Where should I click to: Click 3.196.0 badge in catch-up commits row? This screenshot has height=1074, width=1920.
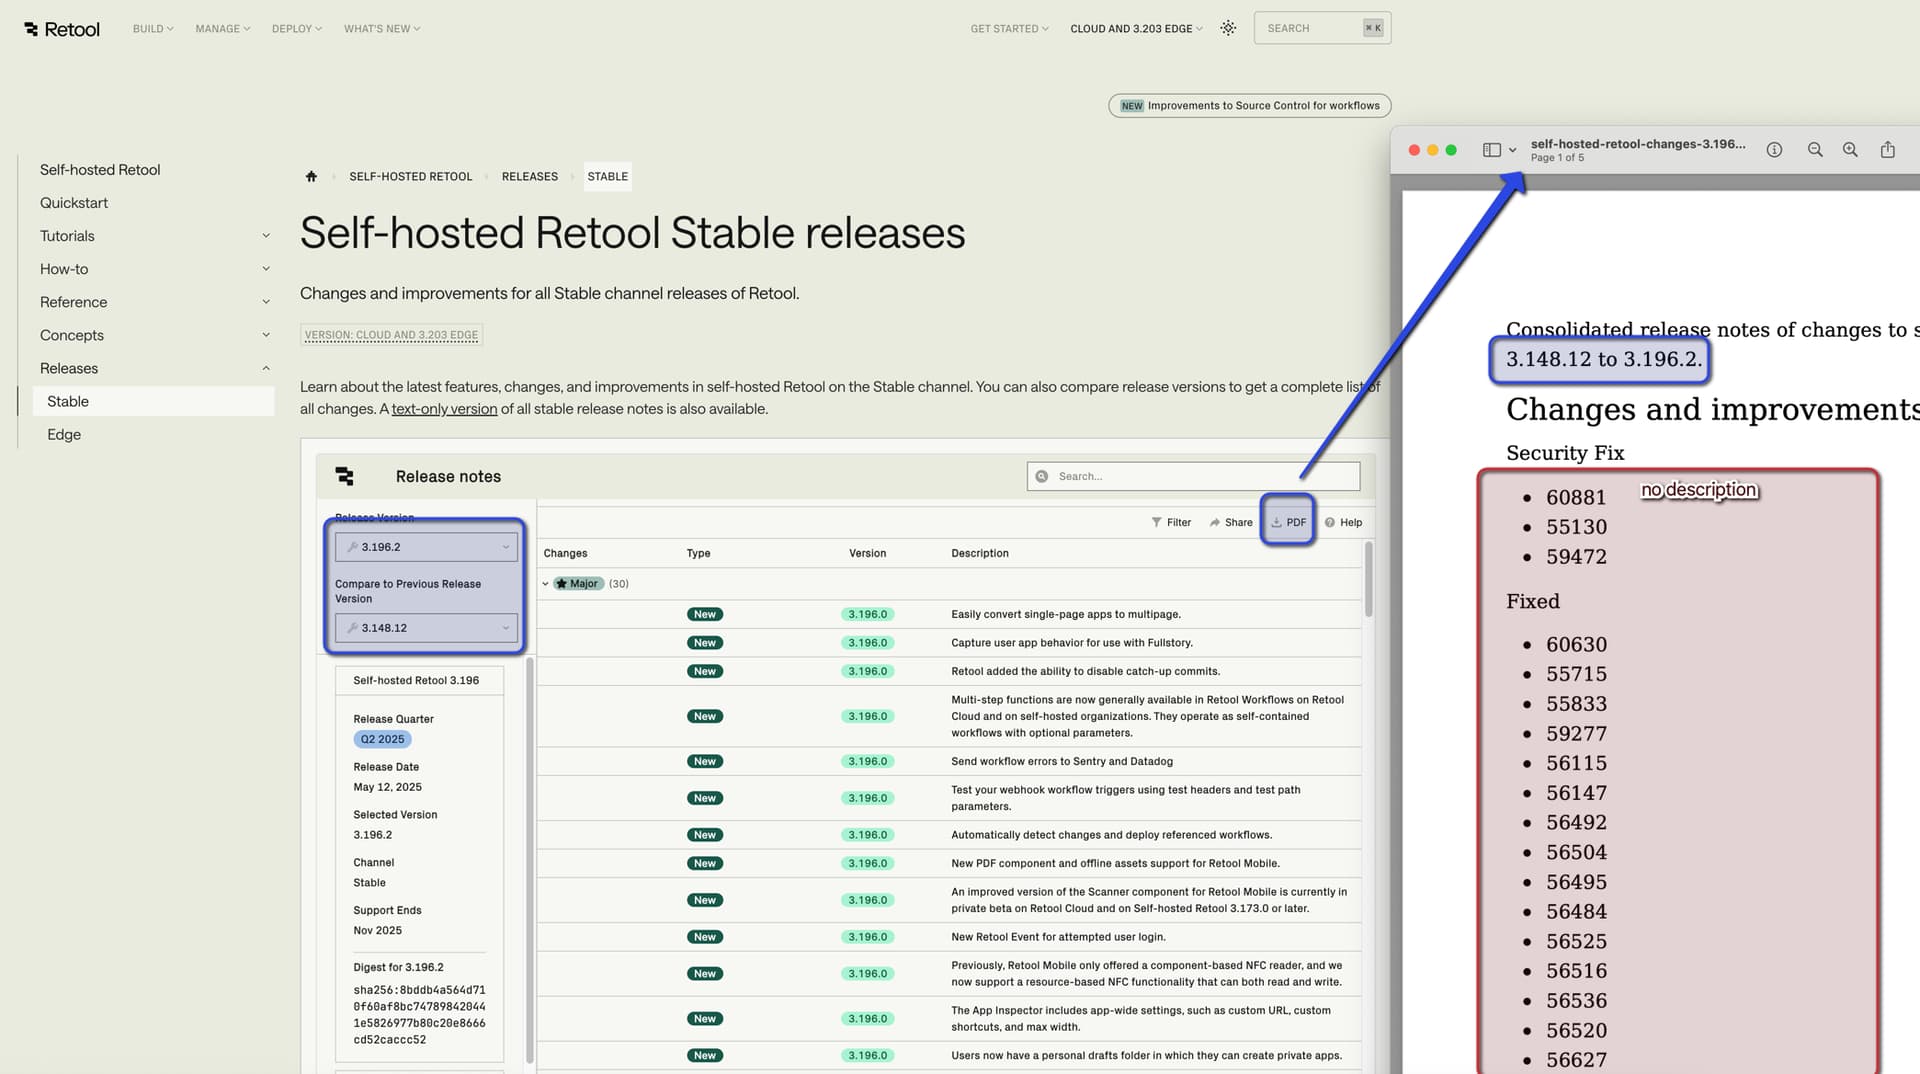point(867,672)
